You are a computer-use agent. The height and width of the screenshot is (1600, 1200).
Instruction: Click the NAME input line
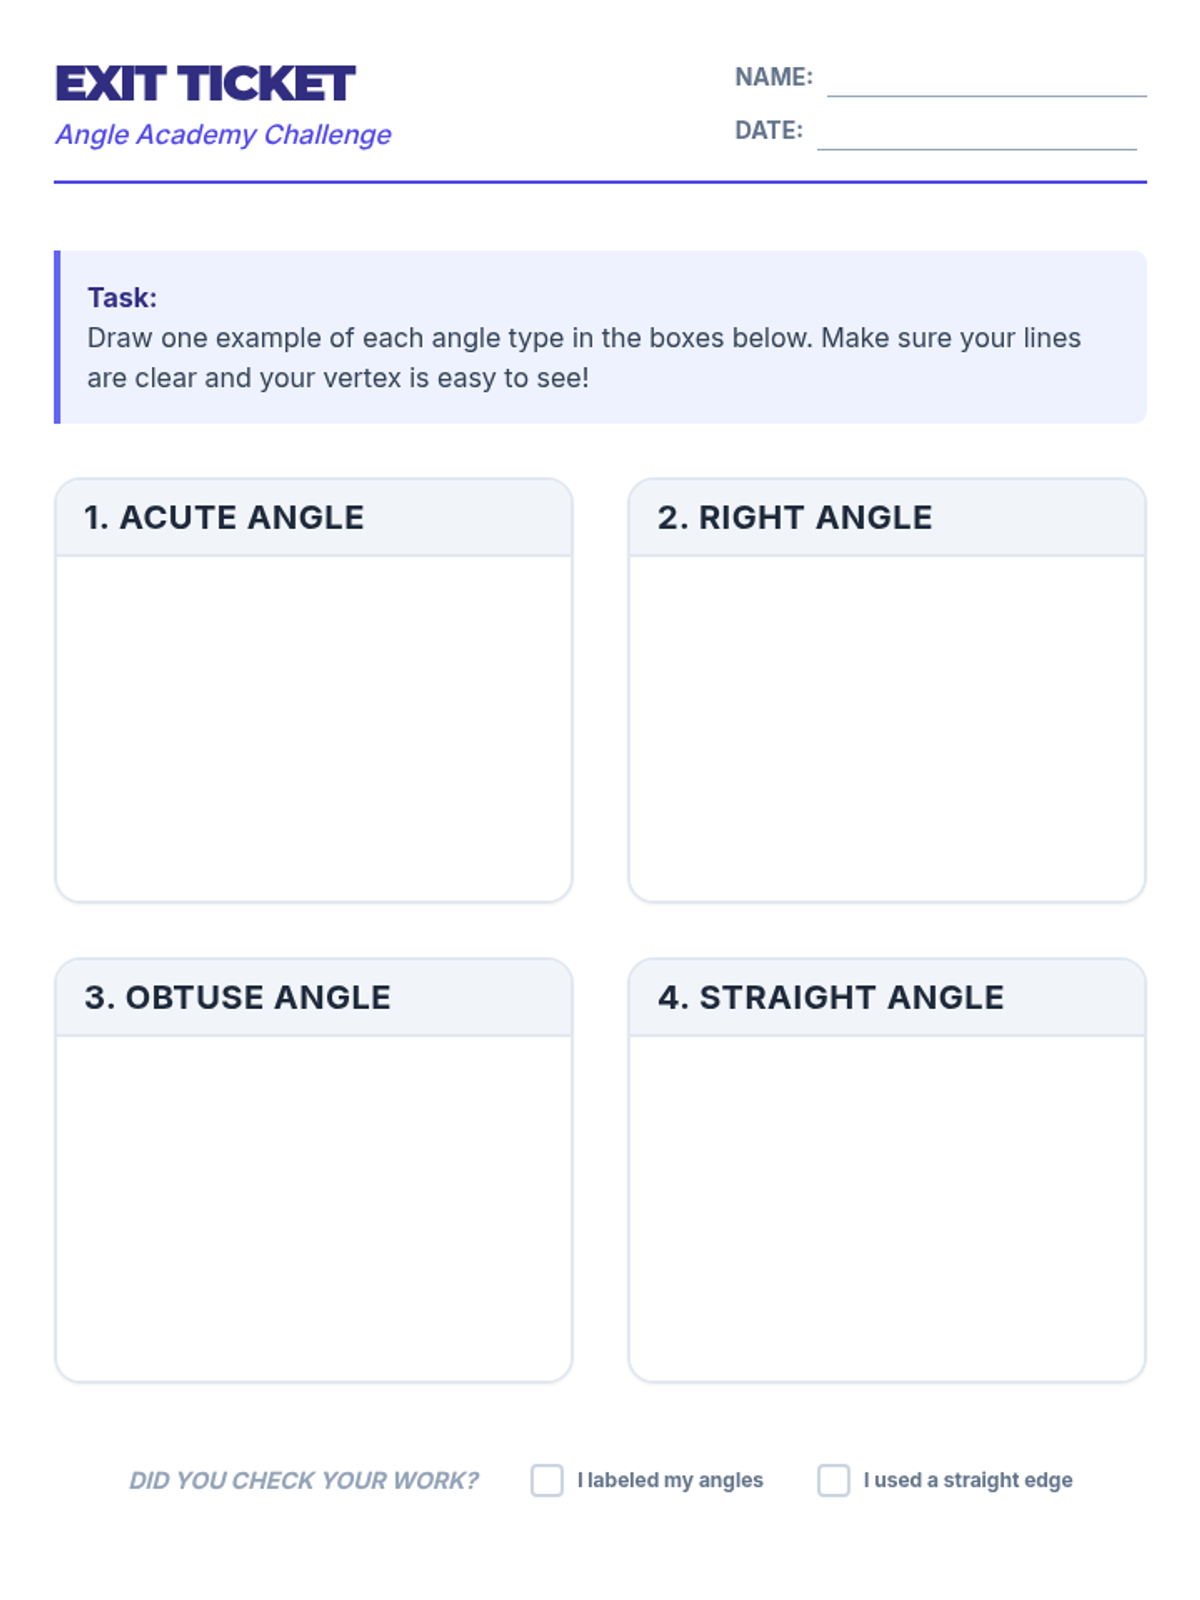point(986,82)
